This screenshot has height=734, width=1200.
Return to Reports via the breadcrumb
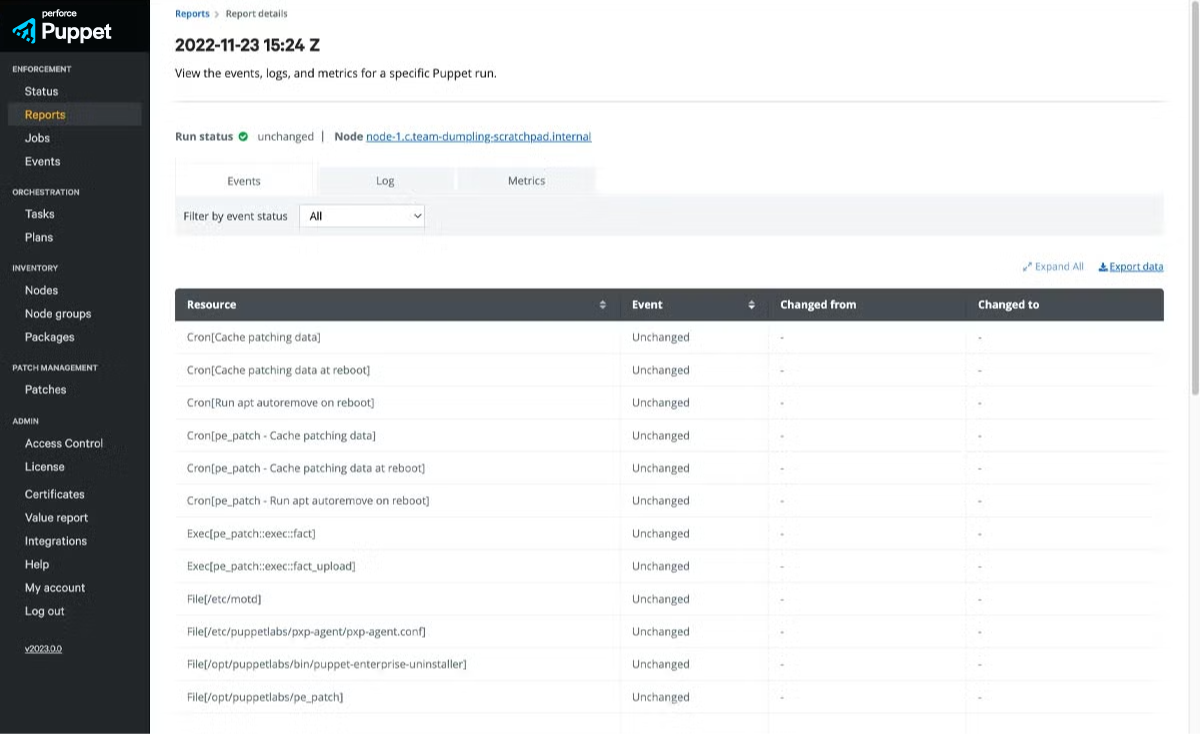pos(192,13)
